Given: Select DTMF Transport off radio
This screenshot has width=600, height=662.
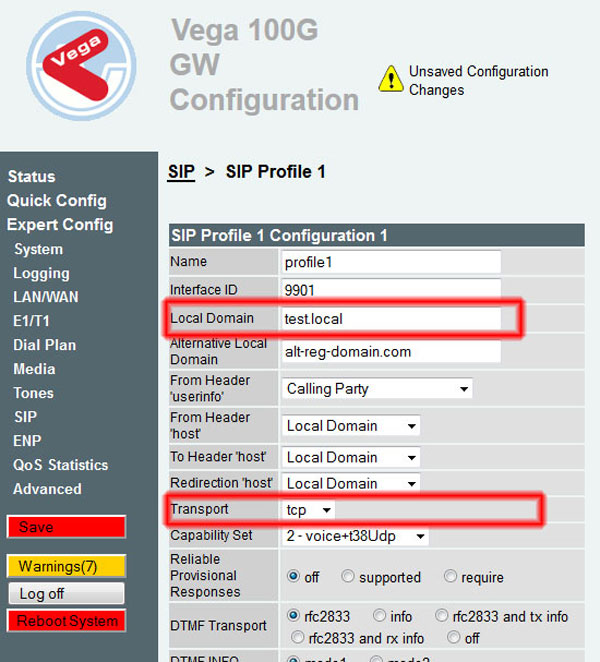Looking at the screenshot, I should point(453,637).
